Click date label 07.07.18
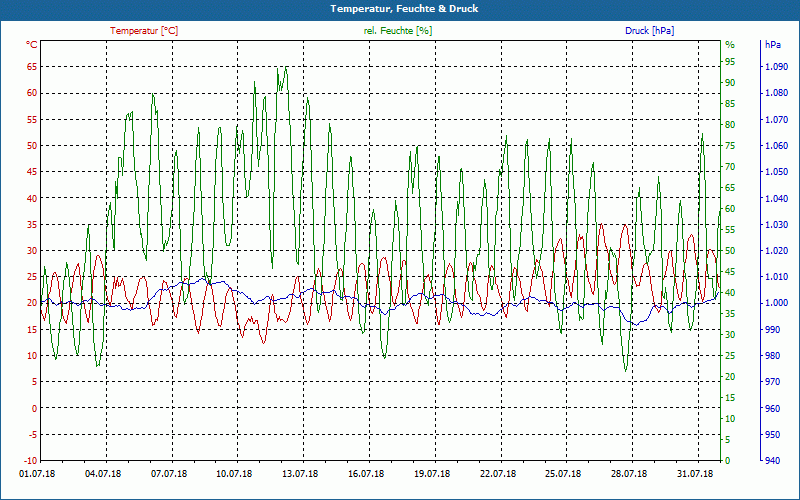The height and width of the screenshot is (500, 800). (169, 474)
